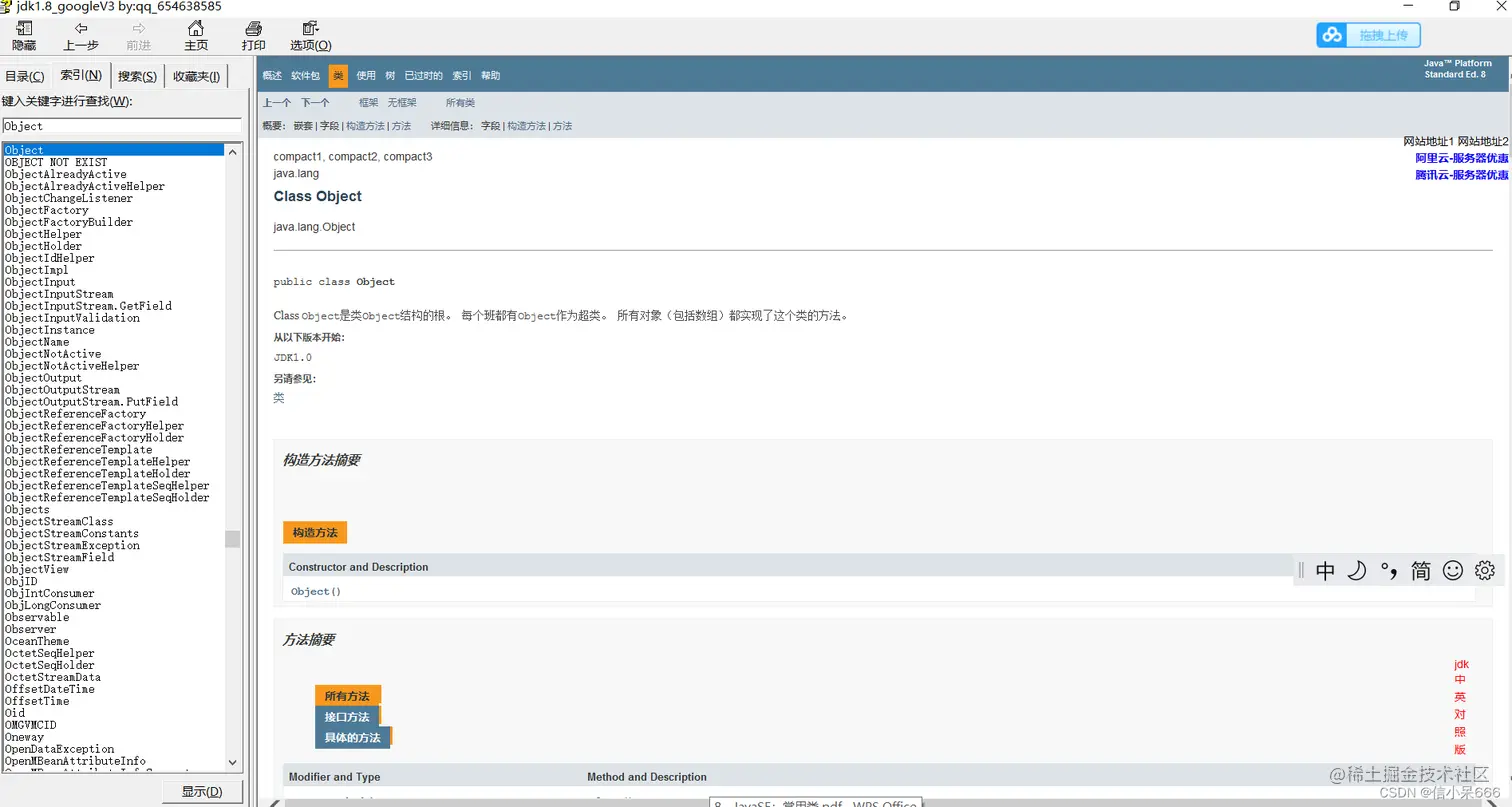Toggle IME punctuation icon
1512x807 pixels.
(1389, 571)
